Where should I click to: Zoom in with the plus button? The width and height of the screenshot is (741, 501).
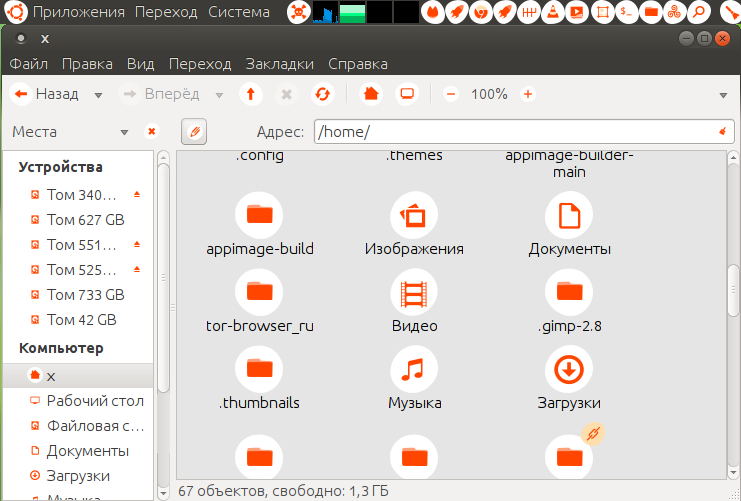(x=528, y=94)
